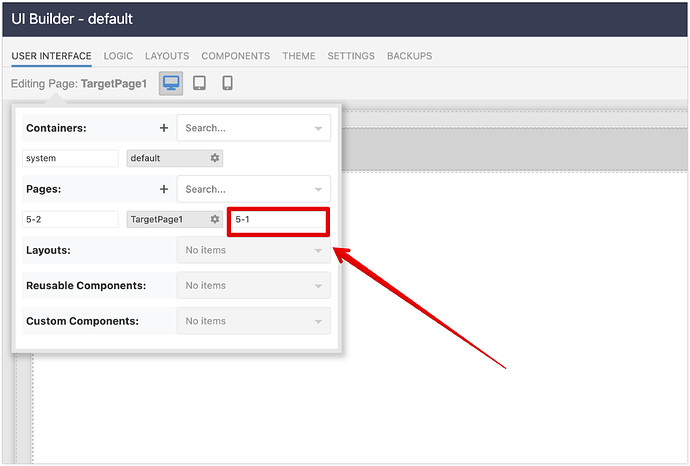Select the desktop view icon
The height and width of the screenshot is (466, 690).
171,83
